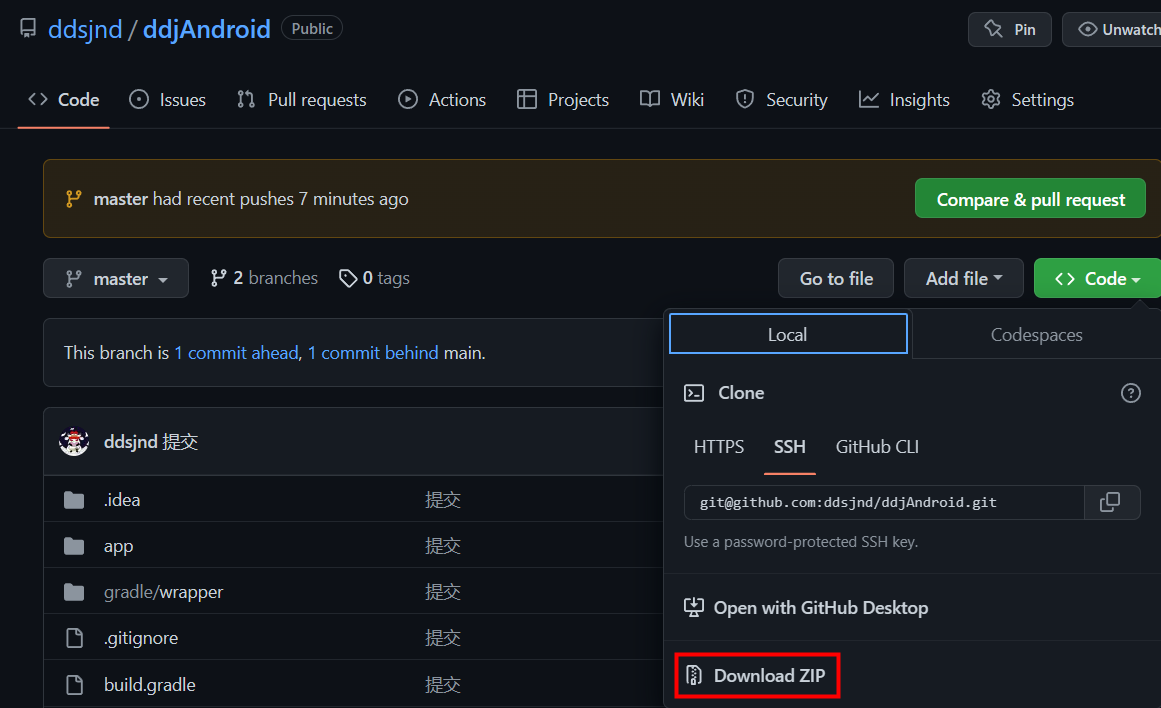Click commit message 提交 in .gitignore row

point(443,638)
